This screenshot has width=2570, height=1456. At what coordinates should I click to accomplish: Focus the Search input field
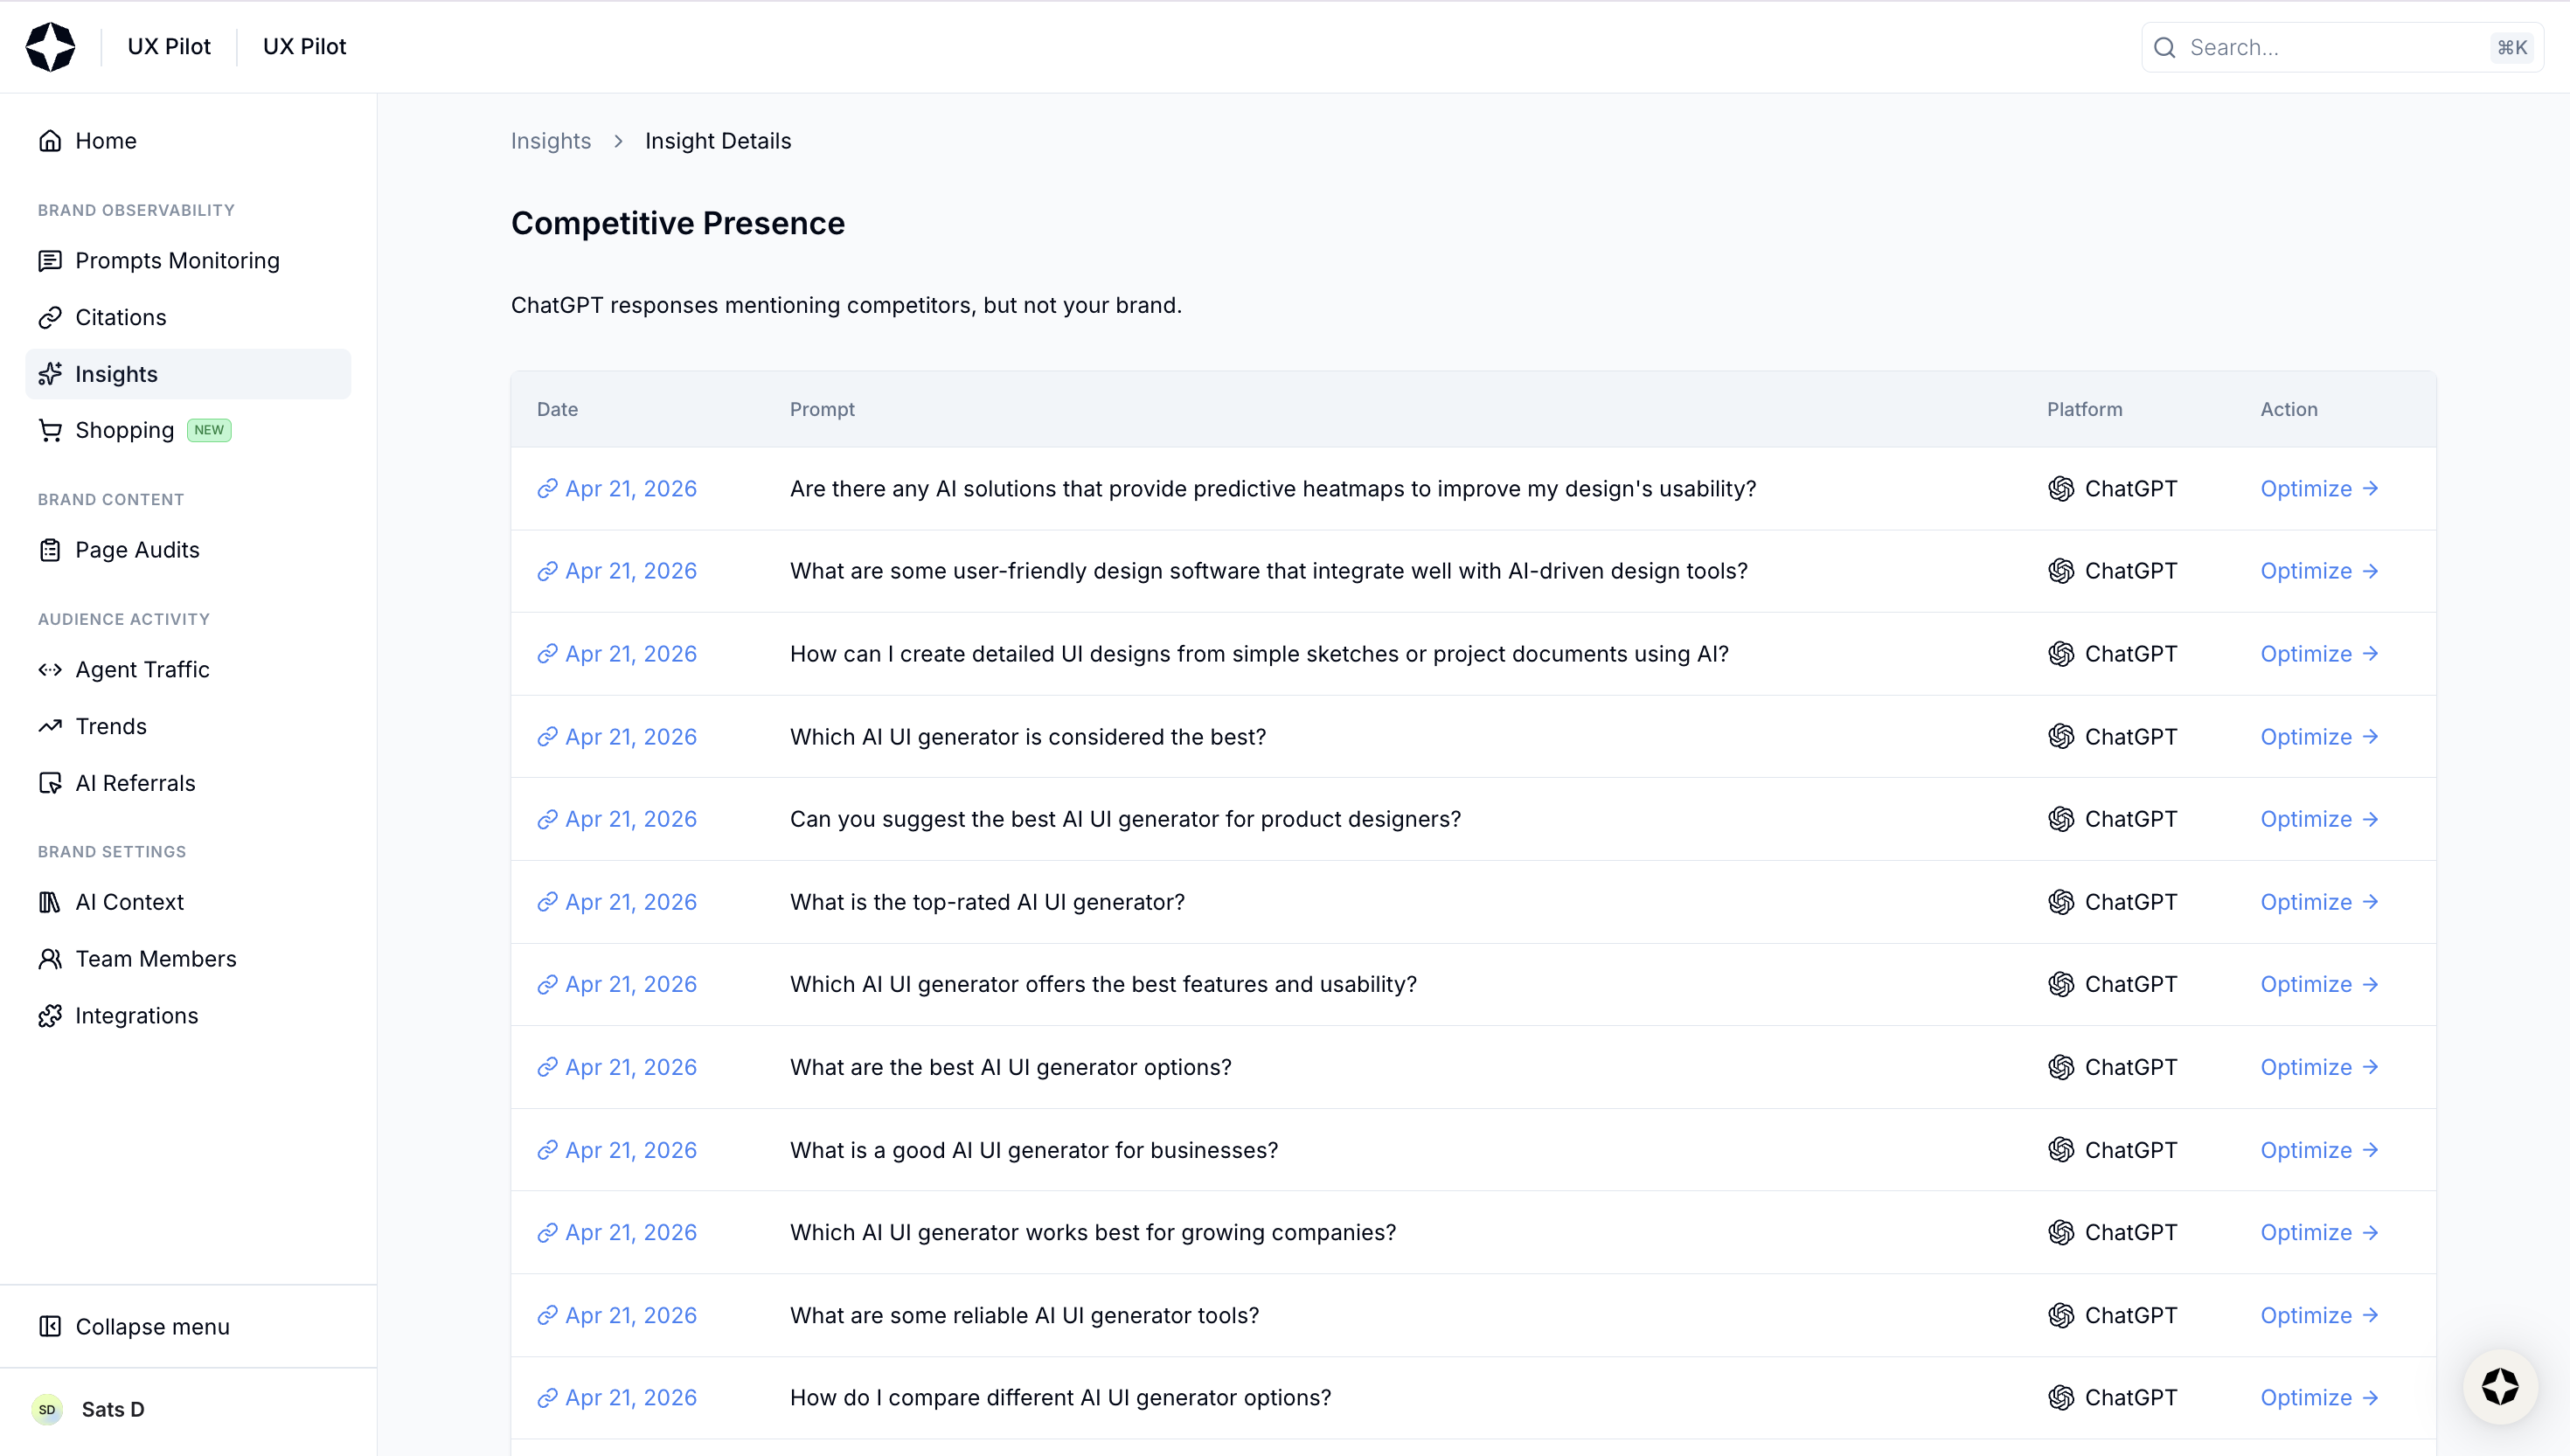(2330, 48)
